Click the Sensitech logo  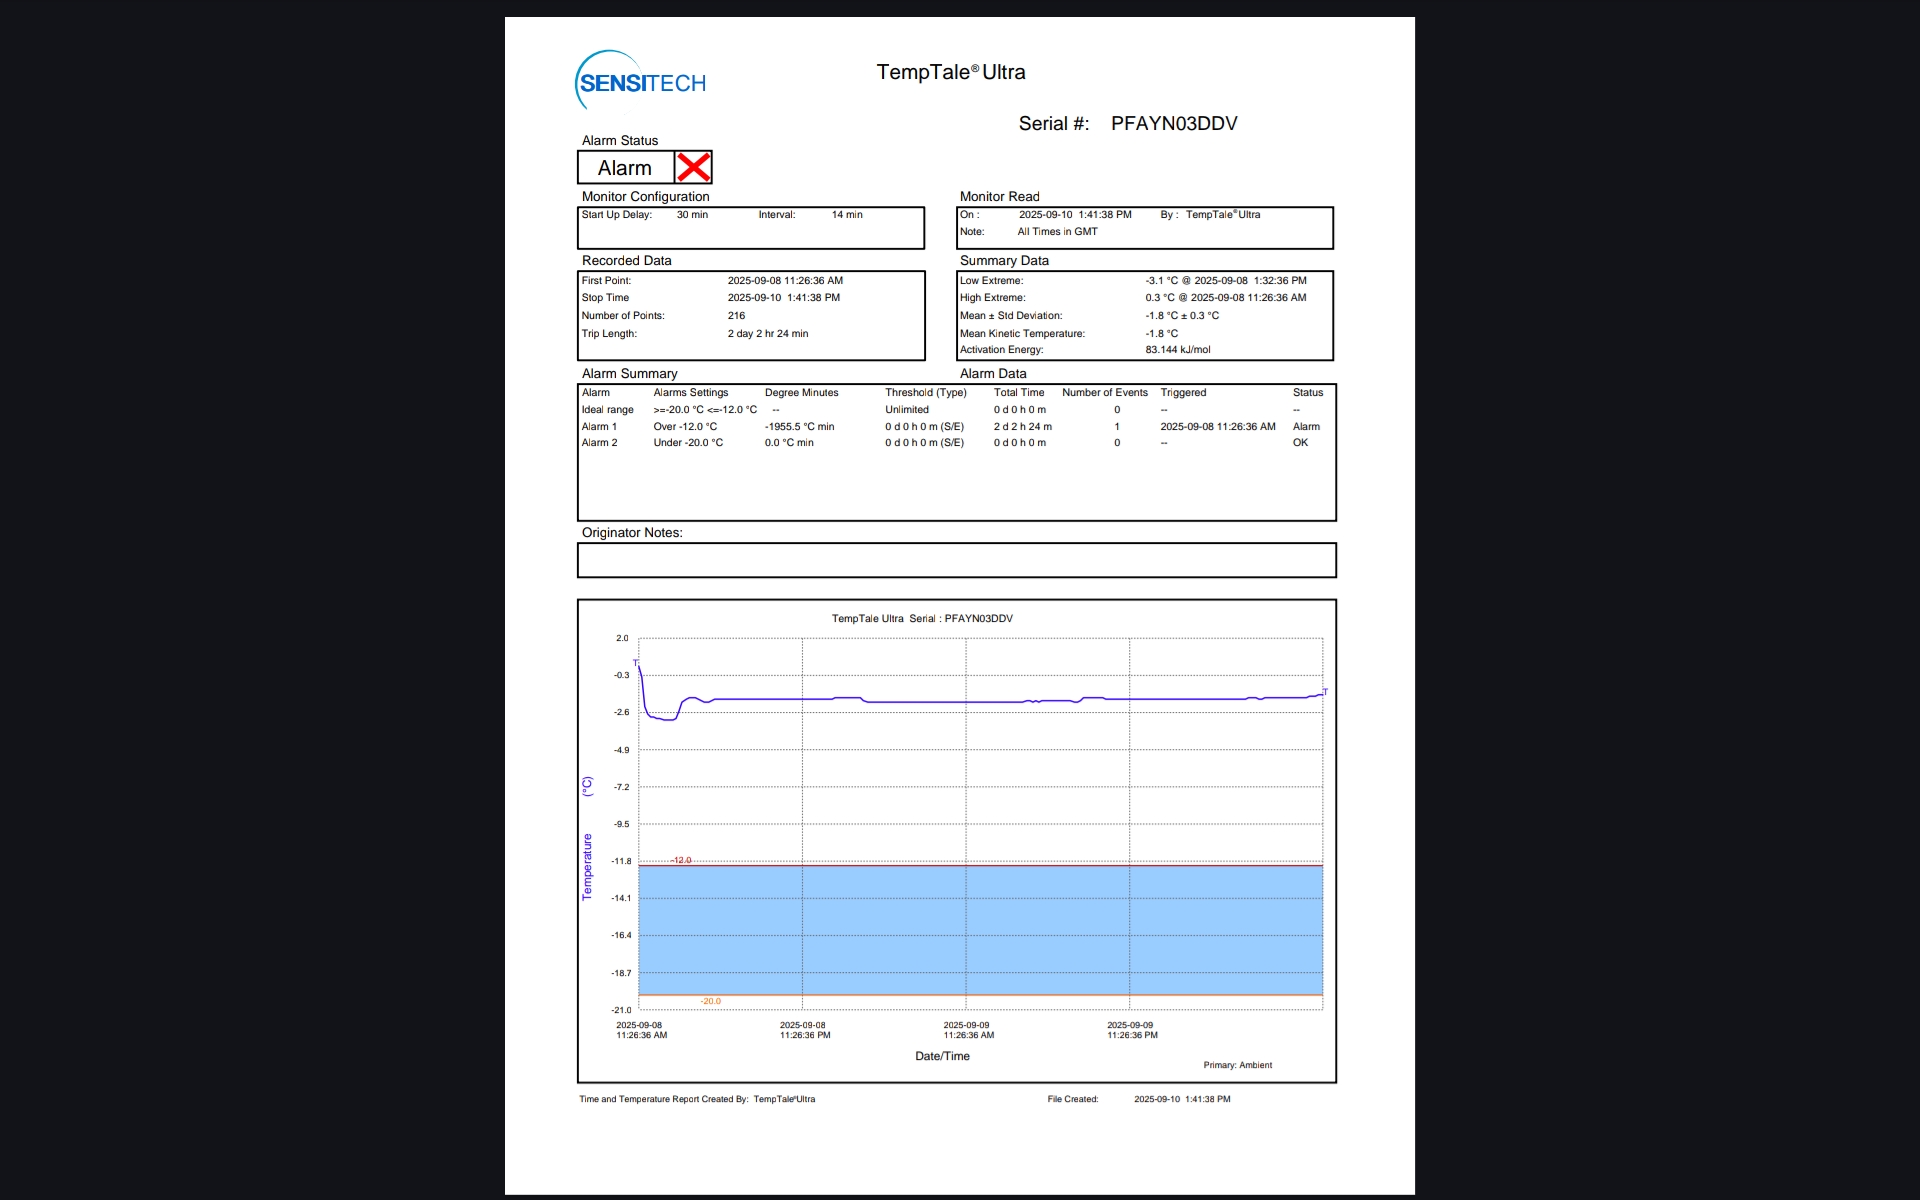tap(641, 82)
